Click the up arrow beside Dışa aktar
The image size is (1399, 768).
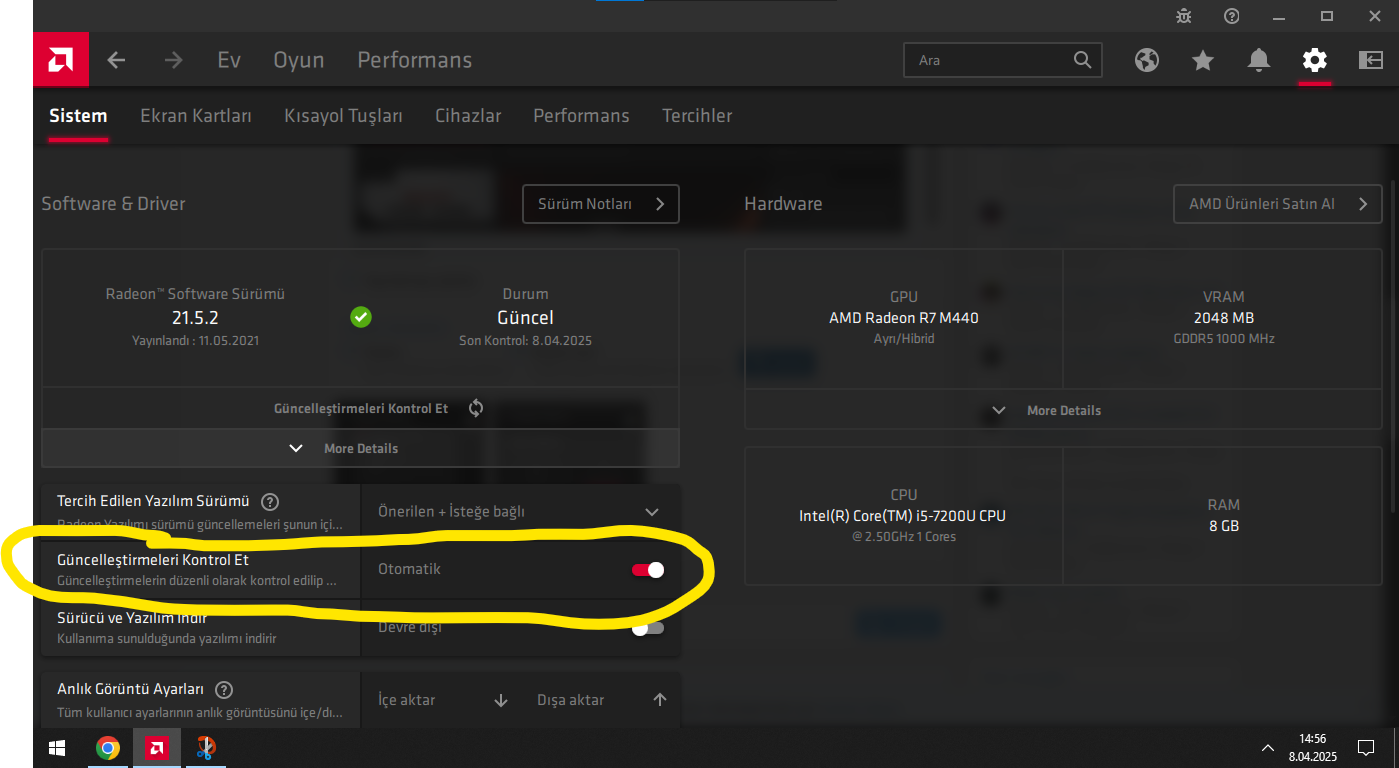tap(659, 700)
